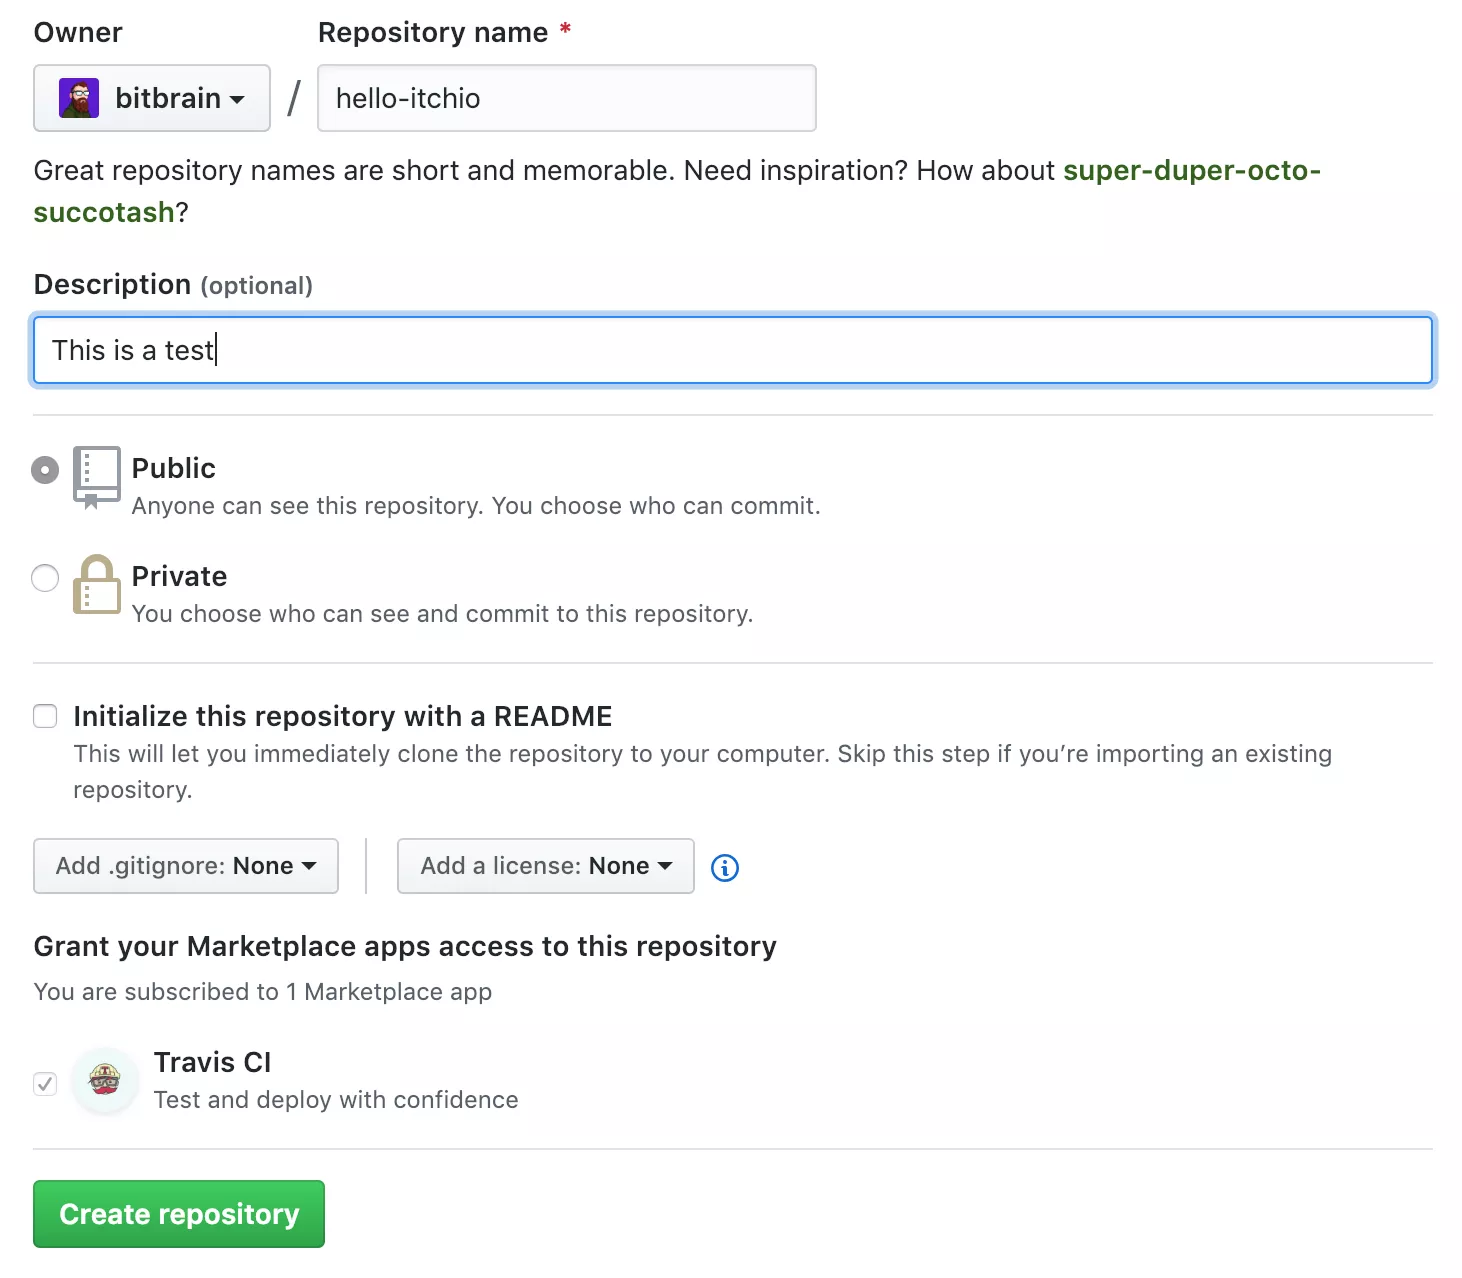The width and height of the screenshot is (1462, 1278).
Task: Click the Public option label
Action: [174, 468]
